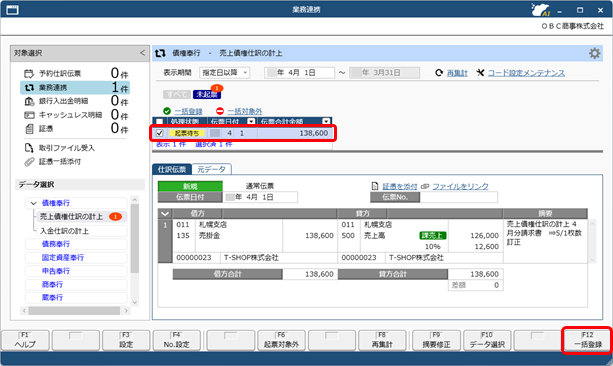
Task: Click the application window icon in title bar
Action: [x=13, y=9]
